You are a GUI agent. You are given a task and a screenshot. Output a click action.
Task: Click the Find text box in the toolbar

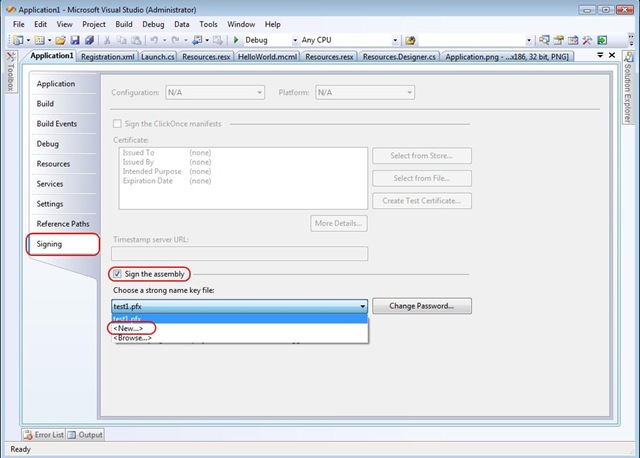pos(472,40)
